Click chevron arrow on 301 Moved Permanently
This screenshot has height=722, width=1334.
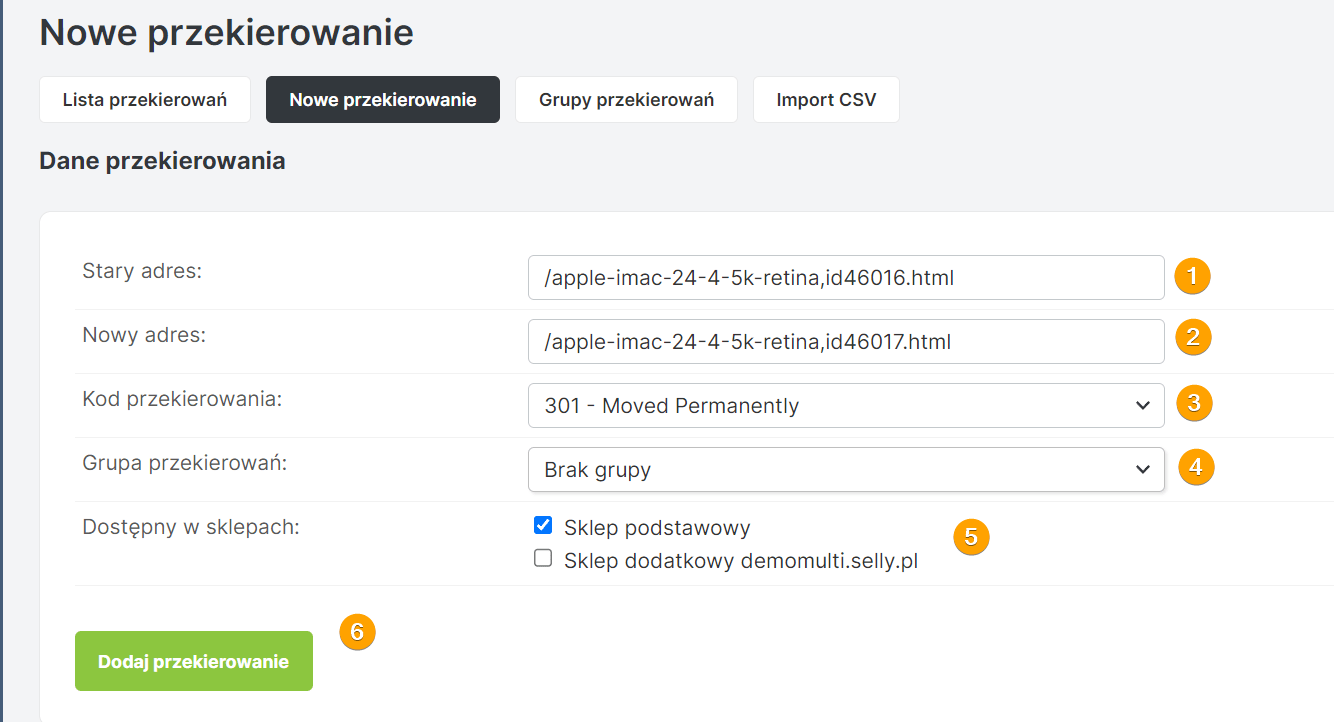1143,406
